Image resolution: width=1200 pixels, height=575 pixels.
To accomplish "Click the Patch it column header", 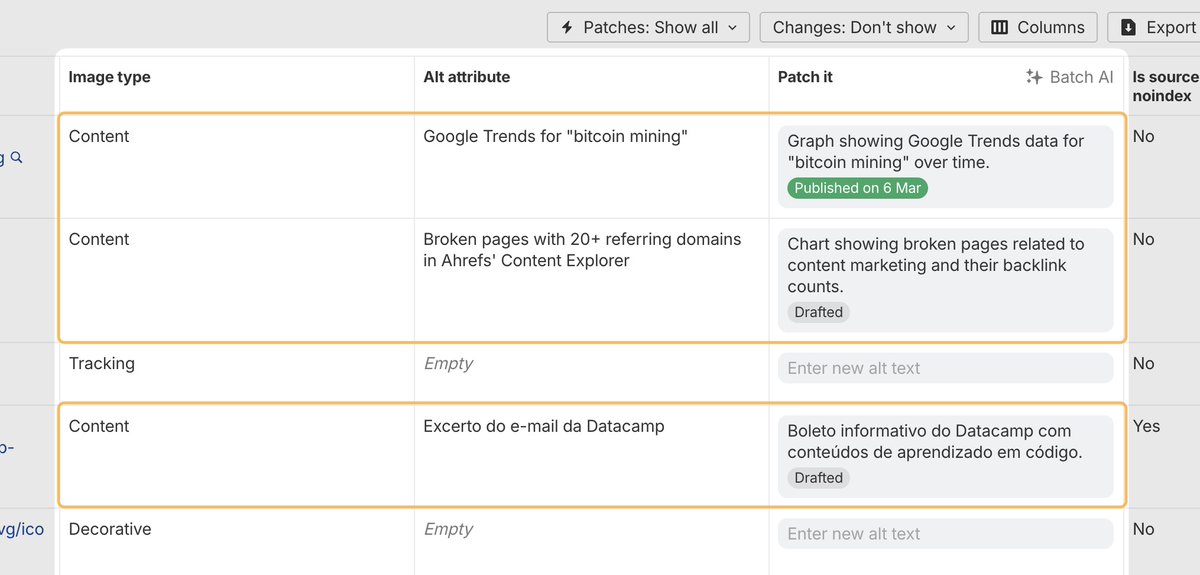I will click(805, 77).
